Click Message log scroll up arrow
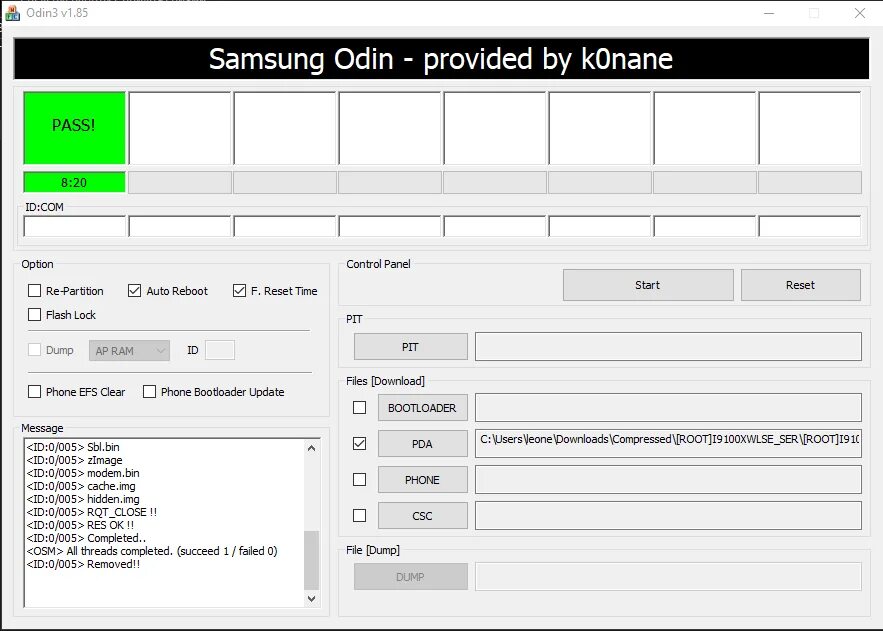This screenshot has height=631, width=883. (311, 448)
